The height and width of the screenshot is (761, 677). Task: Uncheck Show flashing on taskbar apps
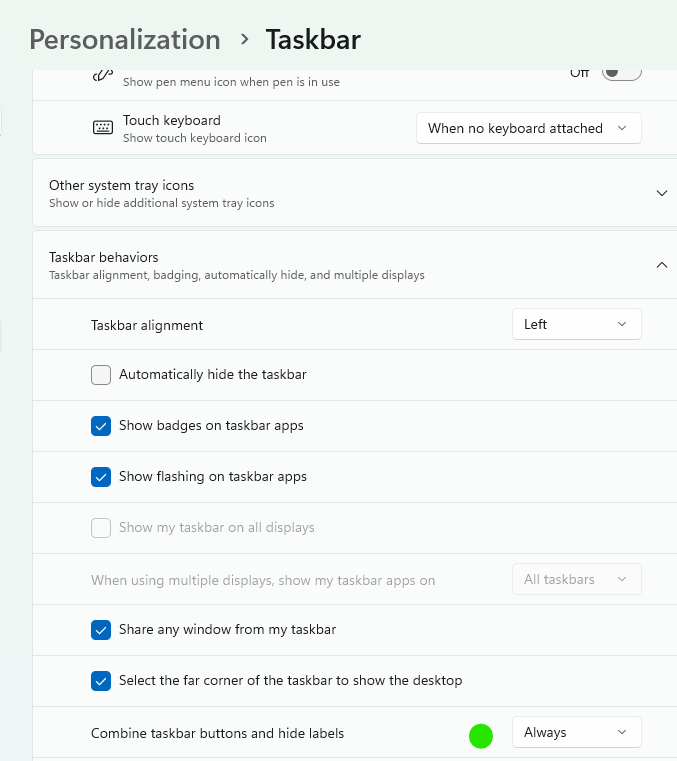point(101,477)
